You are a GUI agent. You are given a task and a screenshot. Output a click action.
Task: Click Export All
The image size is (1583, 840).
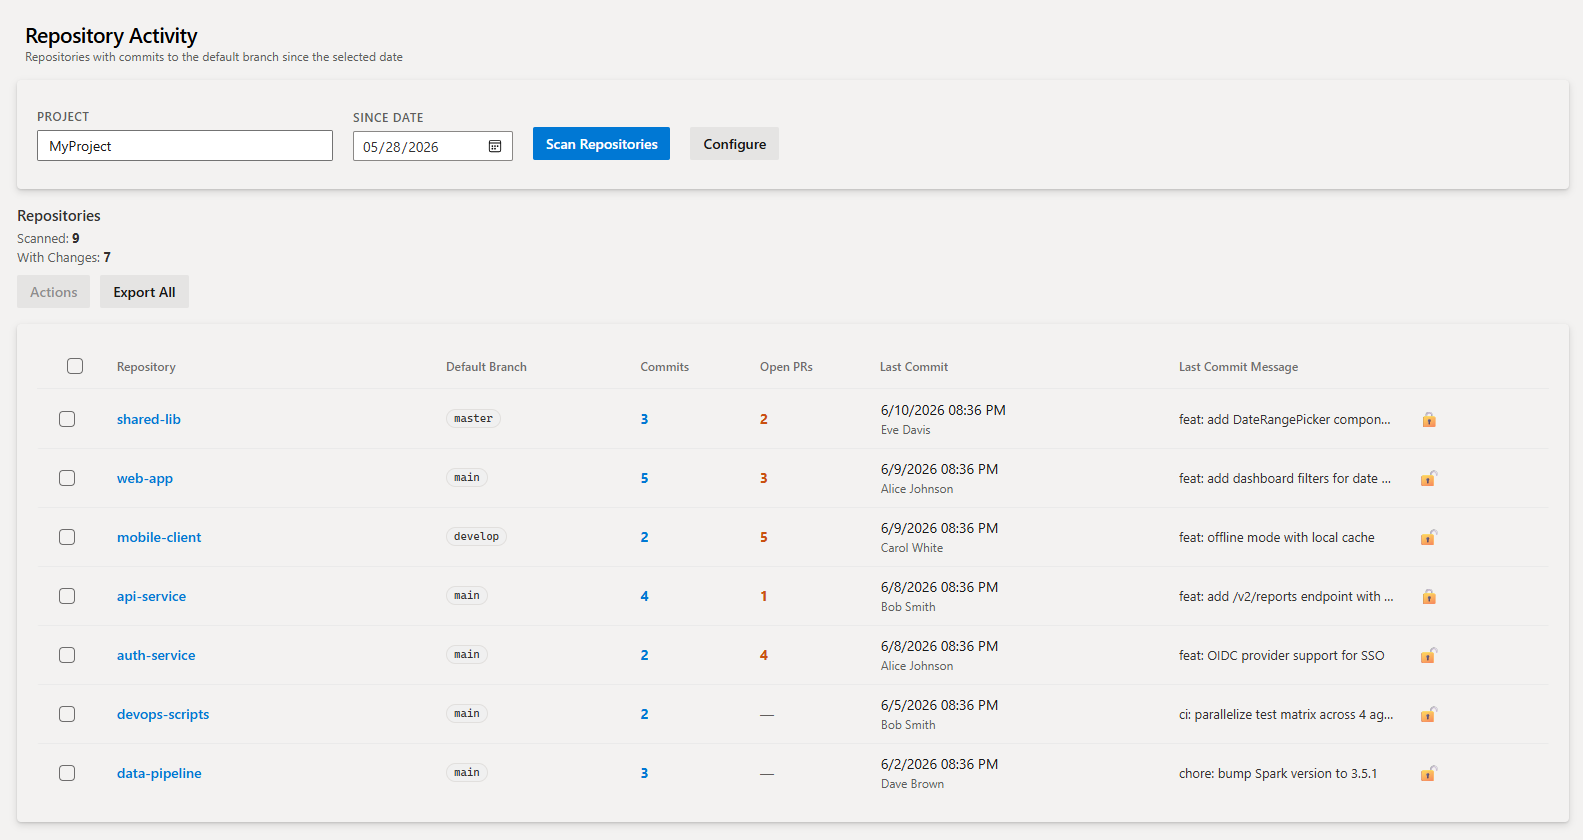144,292
